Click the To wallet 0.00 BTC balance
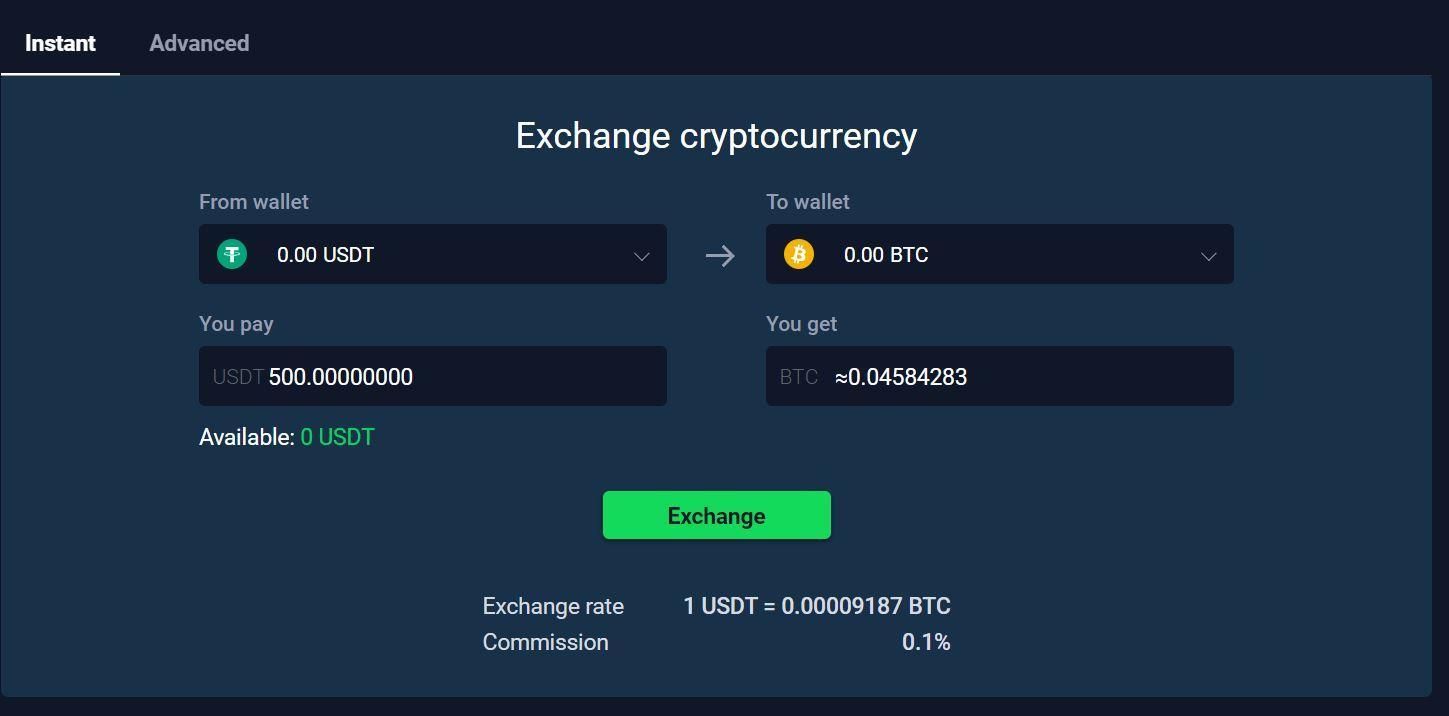The width and height of the screenshot is (1449, 716). point(886,254)
